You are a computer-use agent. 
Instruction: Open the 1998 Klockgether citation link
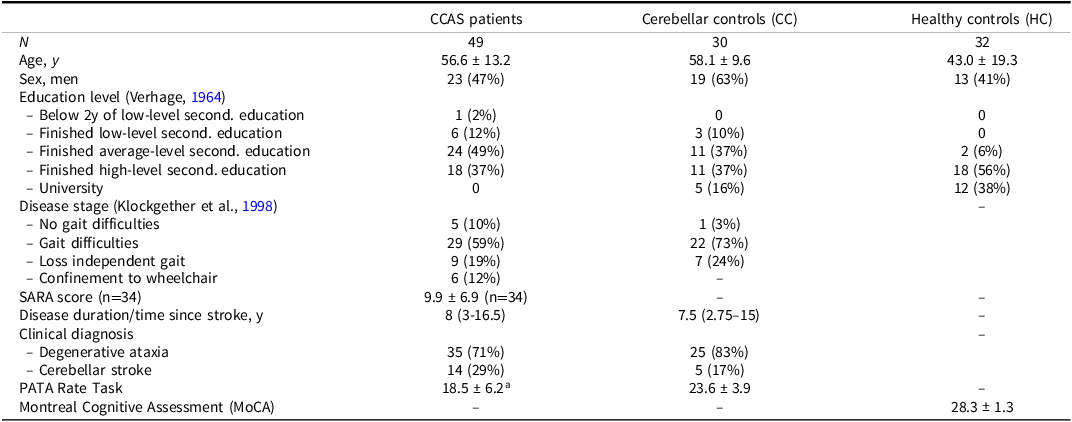tap(260, 206)
